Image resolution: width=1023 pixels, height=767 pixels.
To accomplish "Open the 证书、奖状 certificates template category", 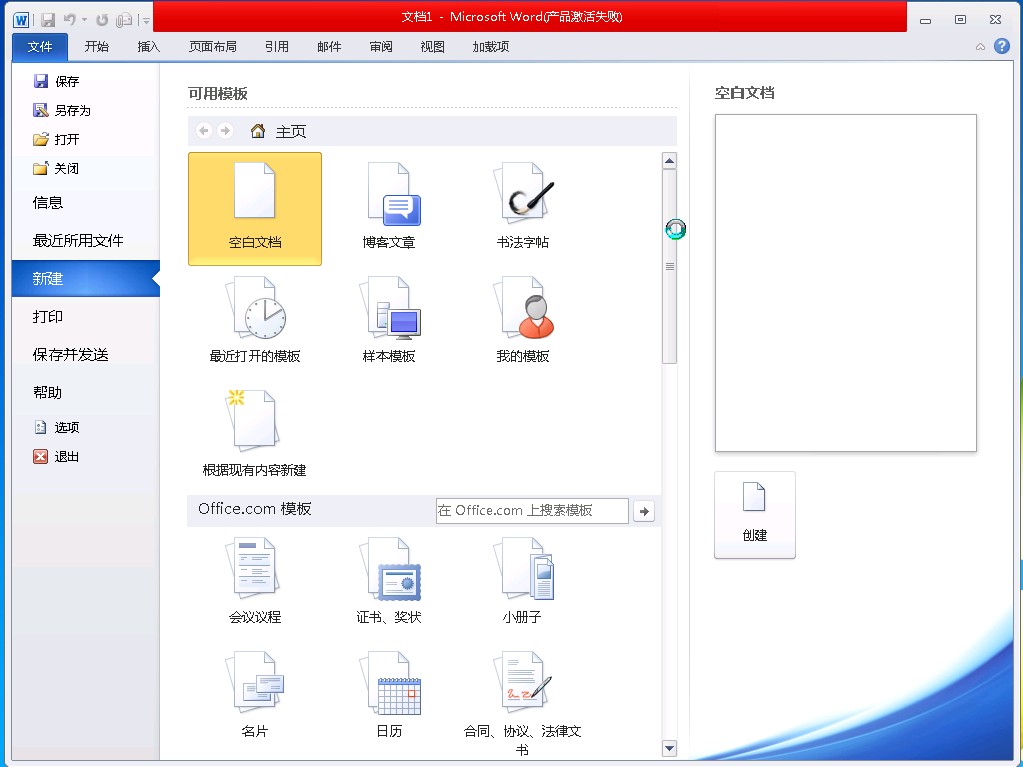I will [x=389, y=581].
